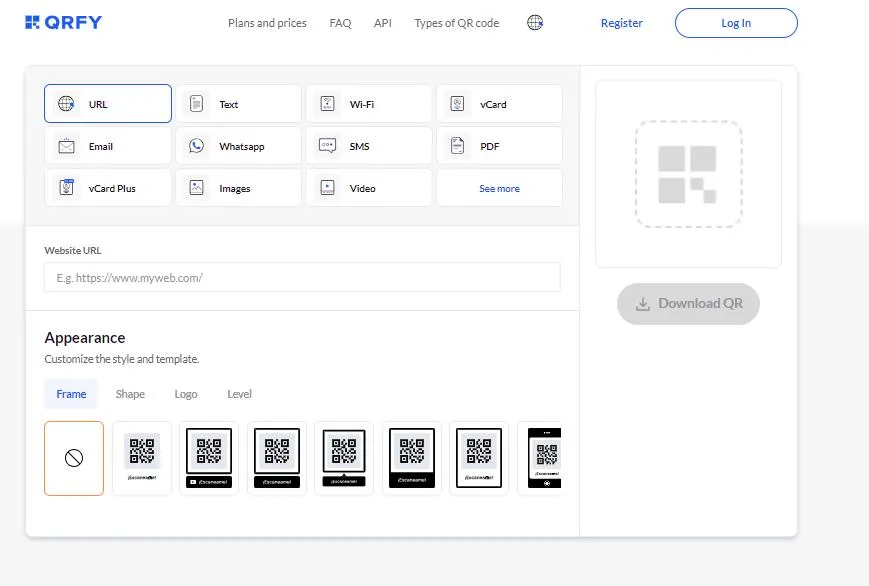Switch to the Frame tab
The height and width of the screenshot is (586, 869).
71,394
